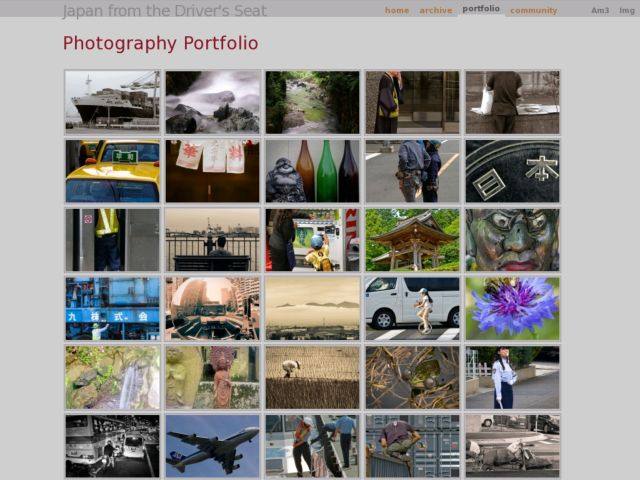Open the policewoman on street photo
This screenshot has height=480, width=640.
(x=513, y=378)
